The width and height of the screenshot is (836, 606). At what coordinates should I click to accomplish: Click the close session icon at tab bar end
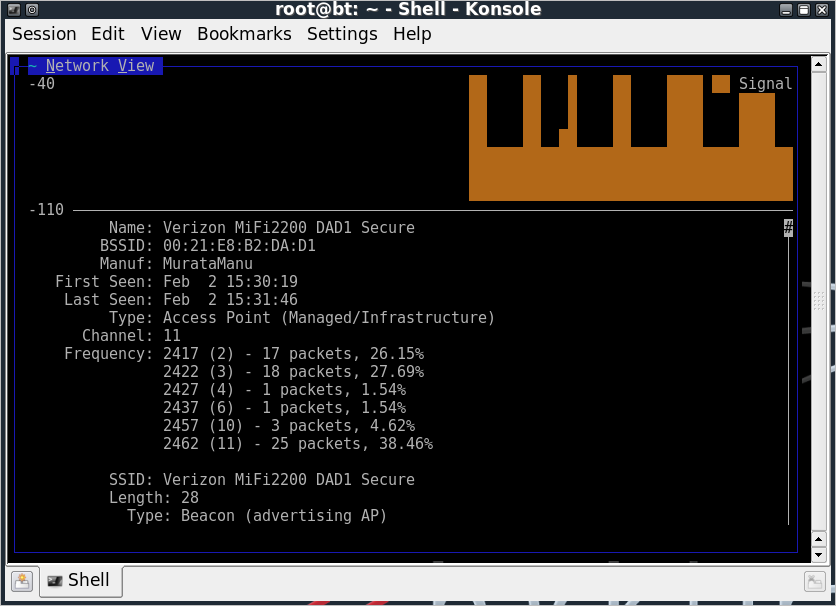pyautogui.click(x=814, y=581)
